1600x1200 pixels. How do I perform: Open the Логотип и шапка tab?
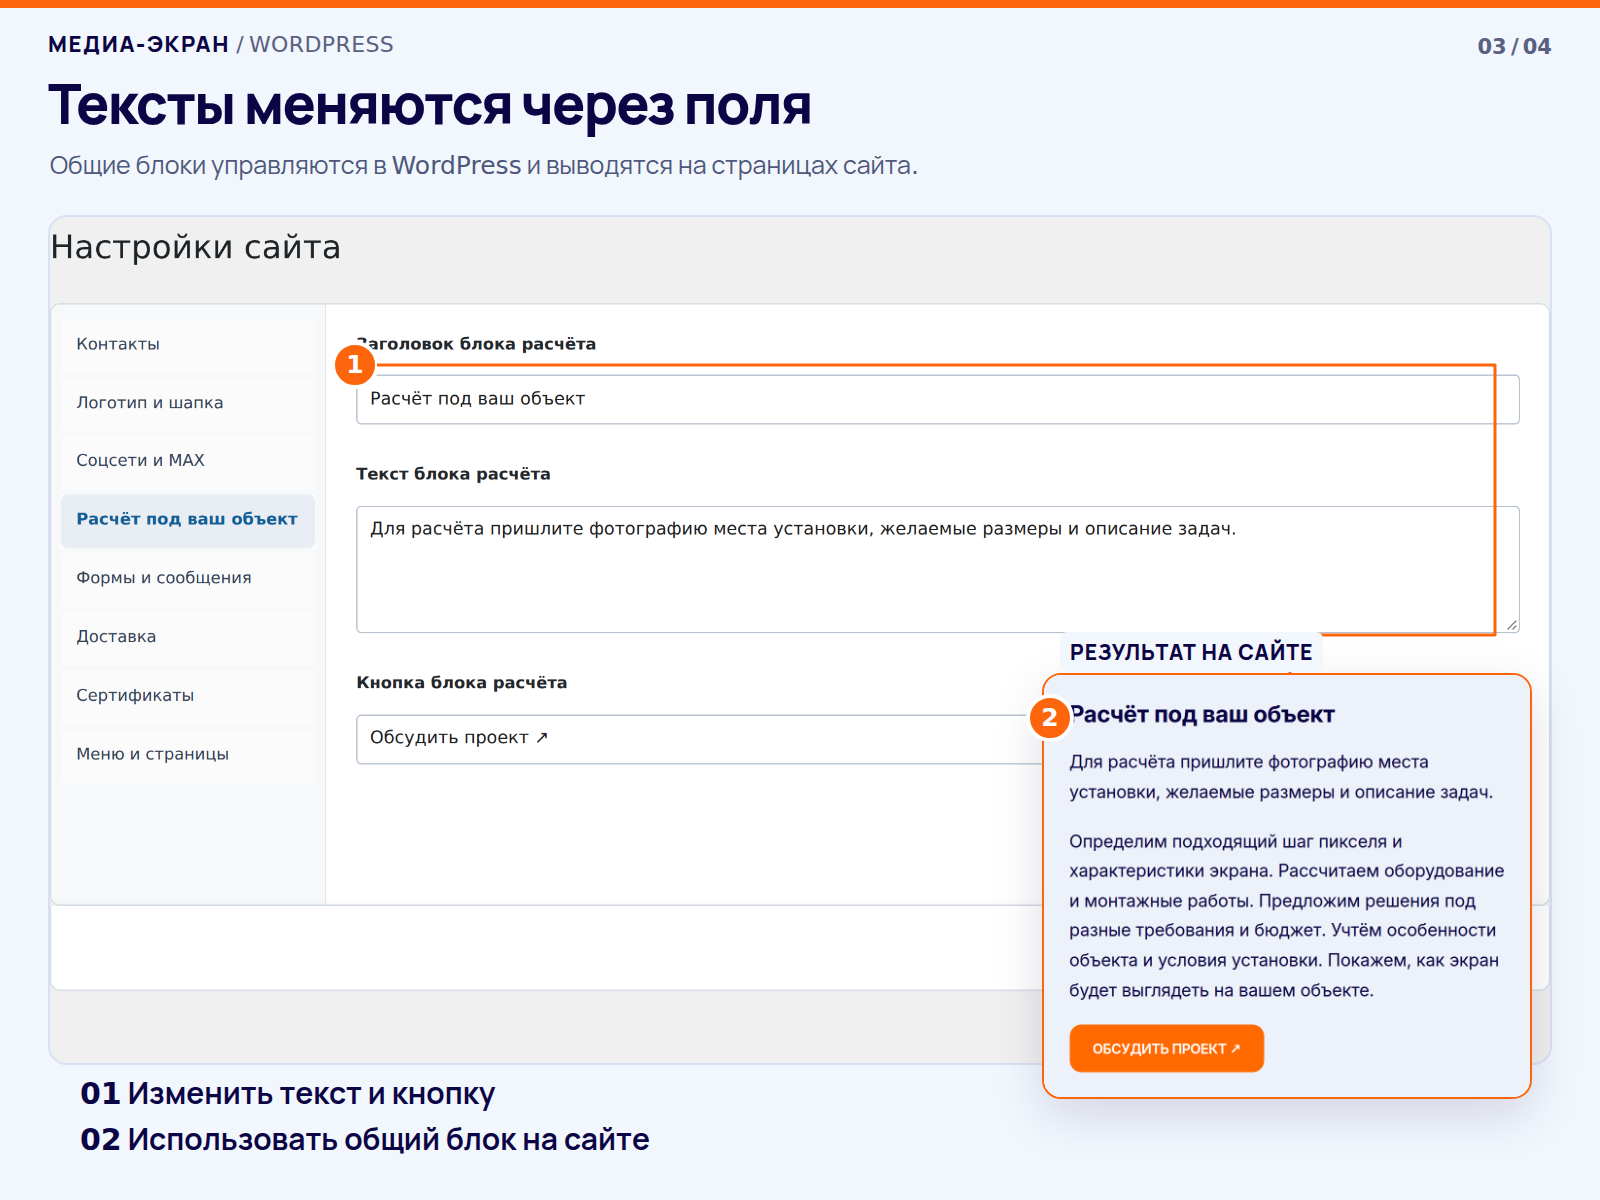point(188,403)
